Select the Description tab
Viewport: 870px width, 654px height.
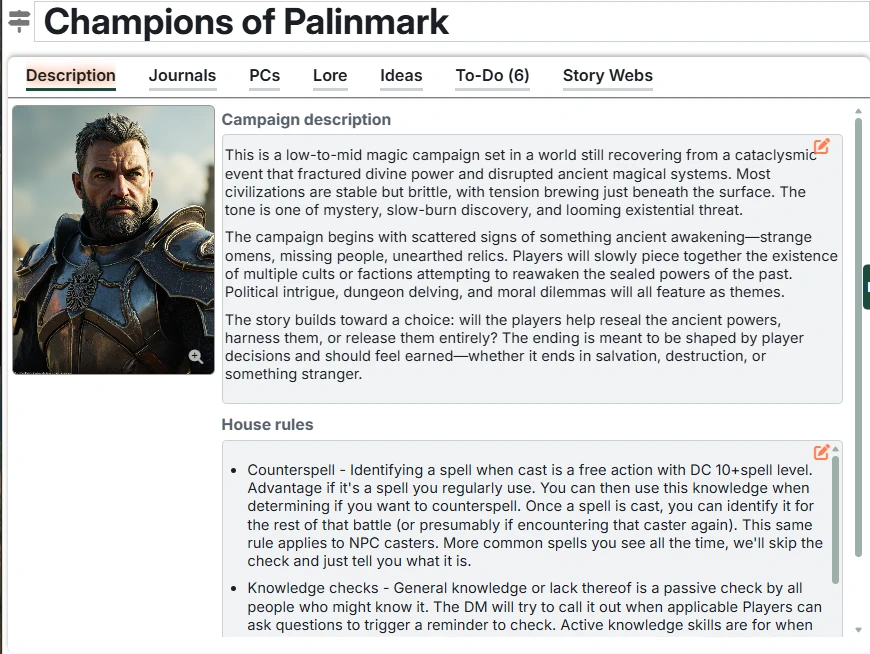coord(70,75)
